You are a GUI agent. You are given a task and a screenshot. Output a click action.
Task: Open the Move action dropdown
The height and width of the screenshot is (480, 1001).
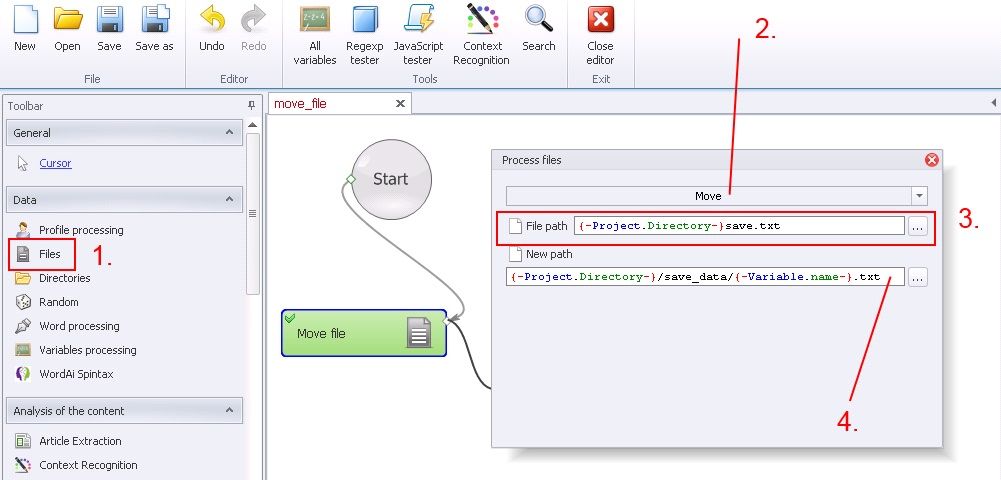(x=918, y=196)
